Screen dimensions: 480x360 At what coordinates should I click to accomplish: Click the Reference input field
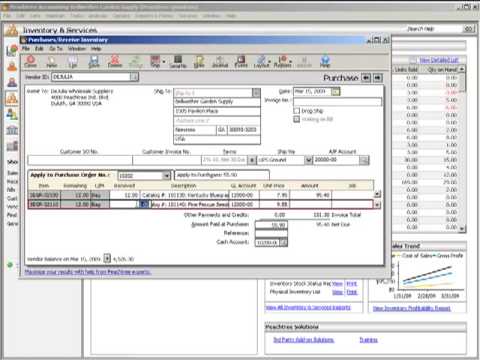tap(271, 234)
